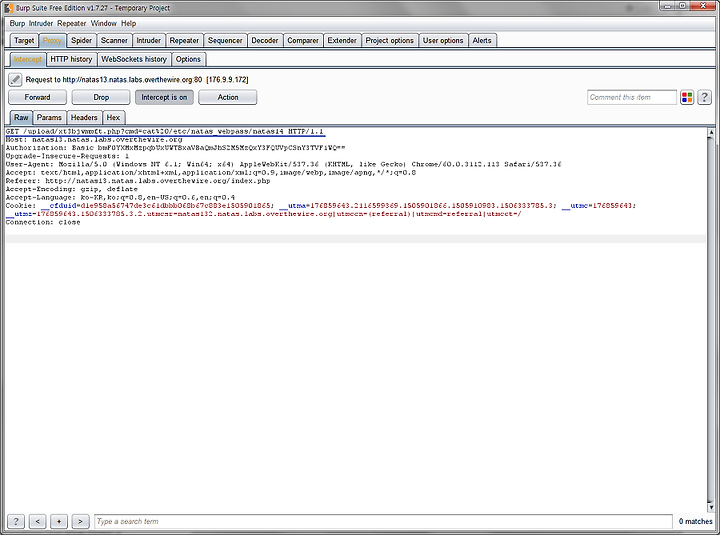The image size is (720, 535).
Task: Click the Forward button
Action: click(37, 97)
